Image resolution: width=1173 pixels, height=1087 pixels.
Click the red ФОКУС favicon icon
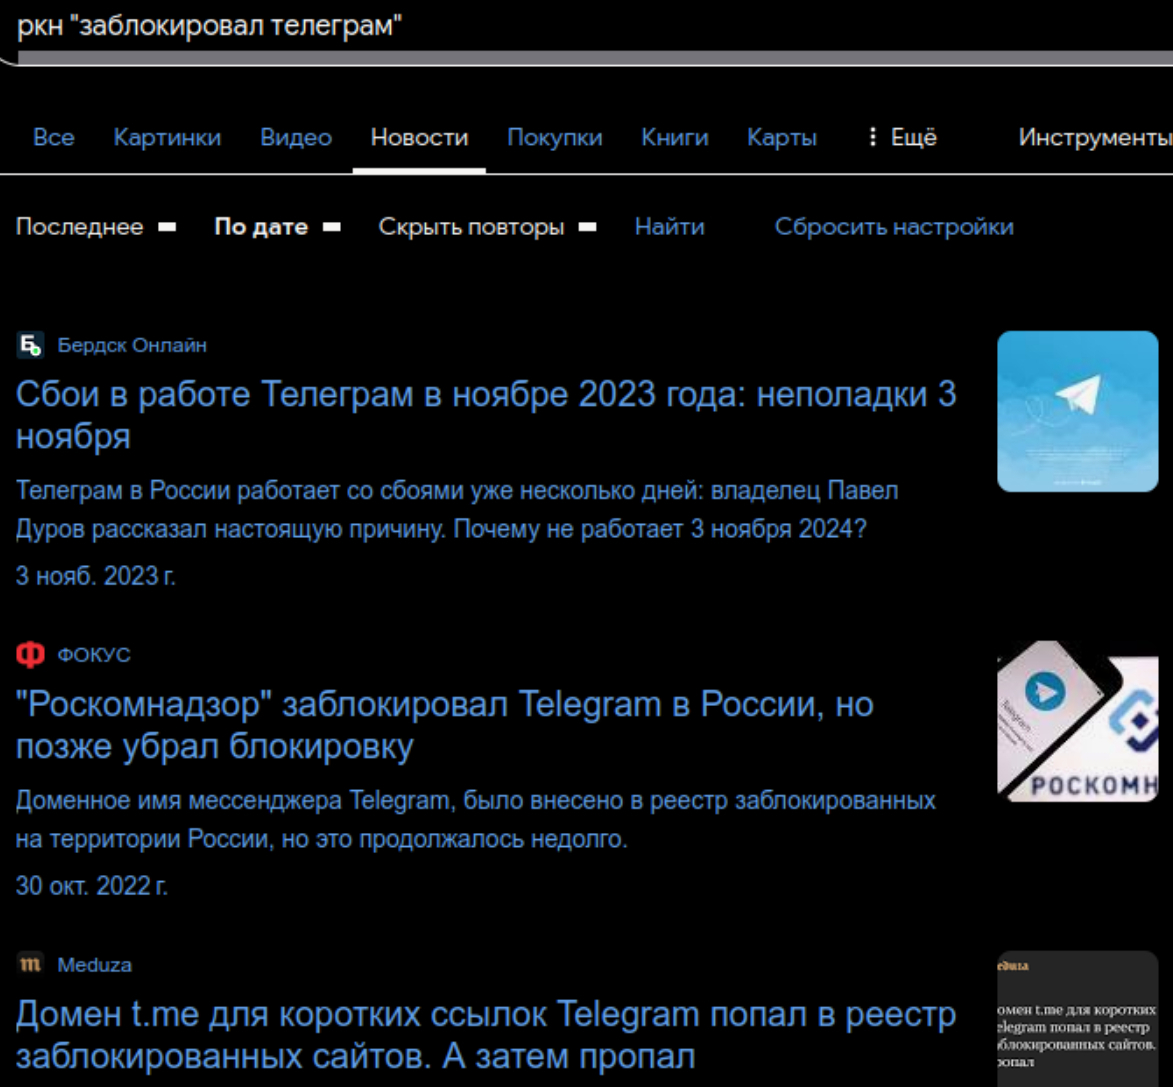coord(31,655)
